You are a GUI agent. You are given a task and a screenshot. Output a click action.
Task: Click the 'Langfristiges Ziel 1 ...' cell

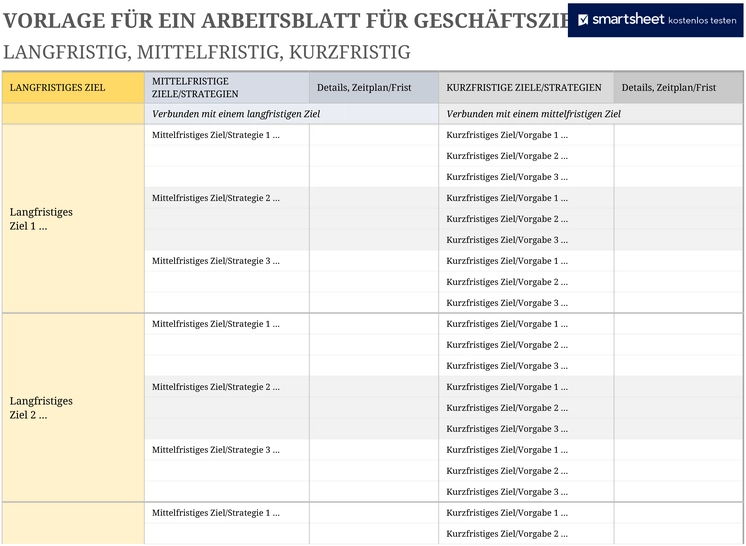(x=73, y=219)
